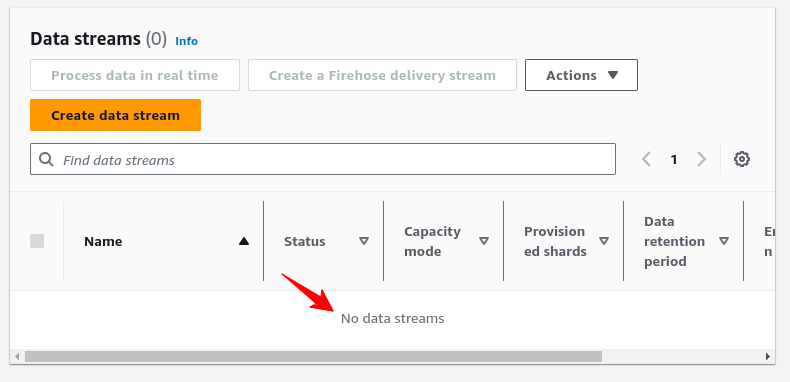This screenshot has height=382, width=790.
Task: Click the horizontal scrollbar thumb
Action: click(x=313, y=357)
